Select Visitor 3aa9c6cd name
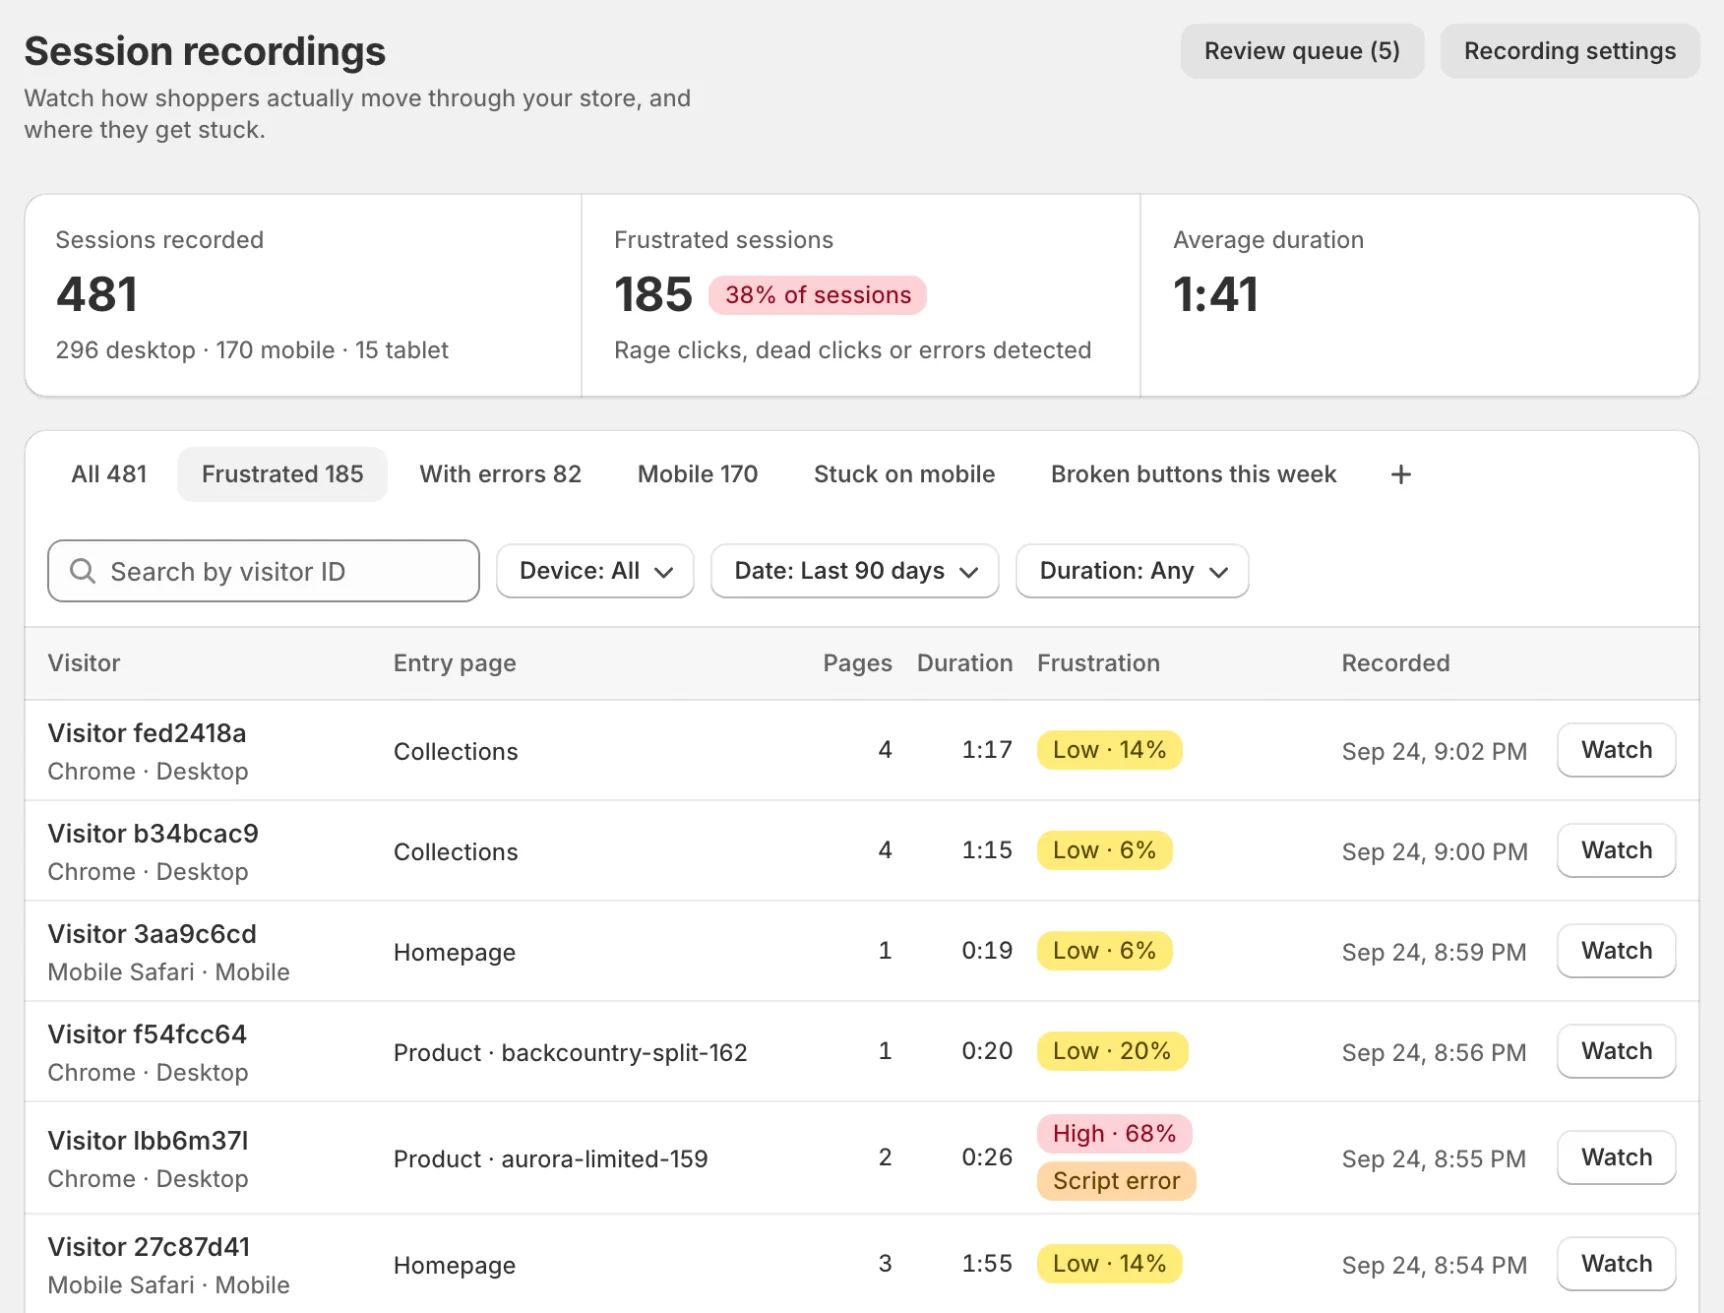This screenshot has height=1313, width=1724. (x=152, y=934)
